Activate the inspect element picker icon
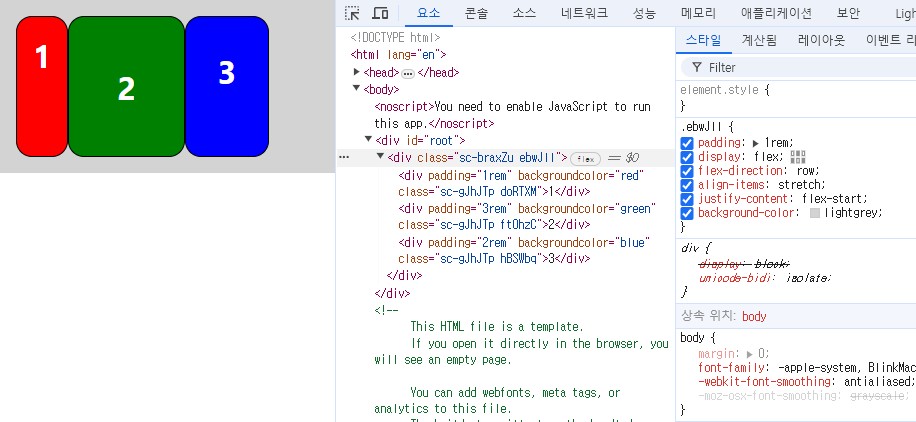The image size is (916, 422). coord(352,13)
